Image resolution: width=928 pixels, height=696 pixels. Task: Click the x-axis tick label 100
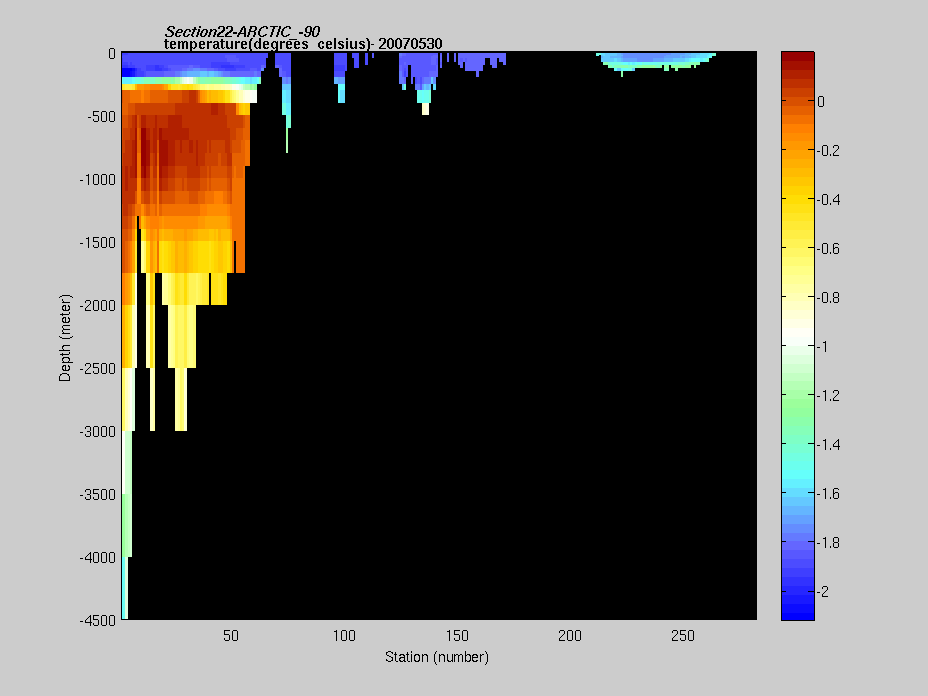344,636
